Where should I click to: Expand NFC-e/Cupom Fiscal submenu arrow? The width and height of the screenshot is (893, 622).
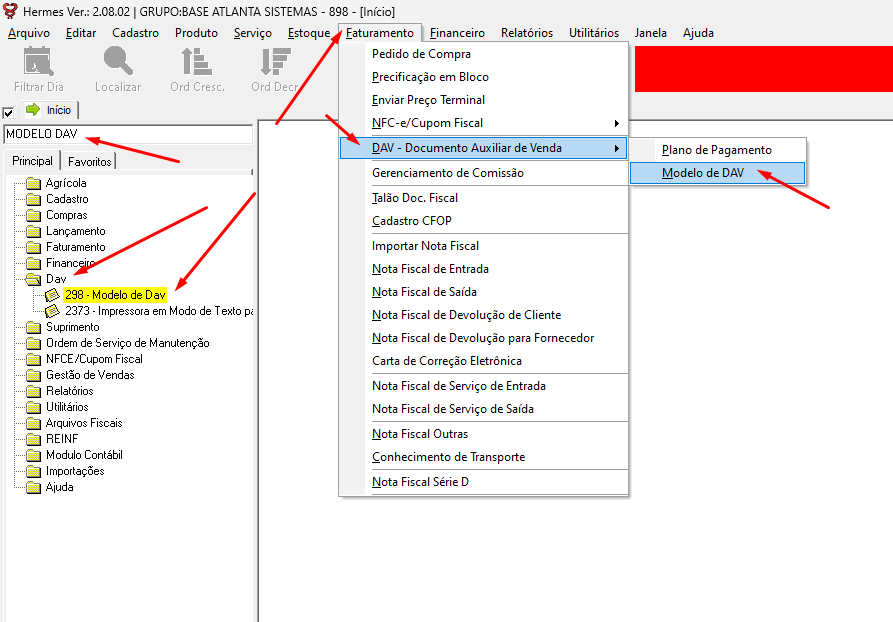[x=616, y=124]
